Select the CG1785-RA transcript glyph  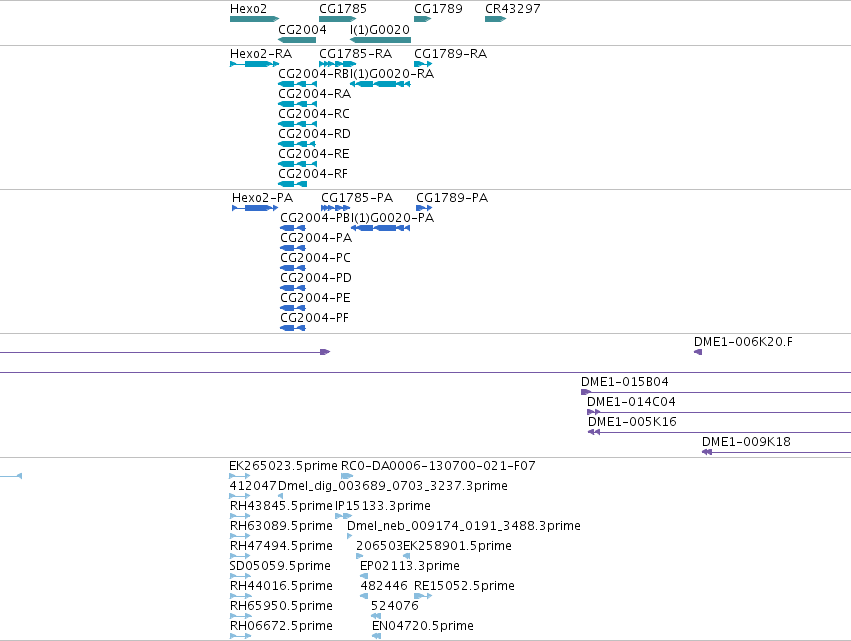338,64
